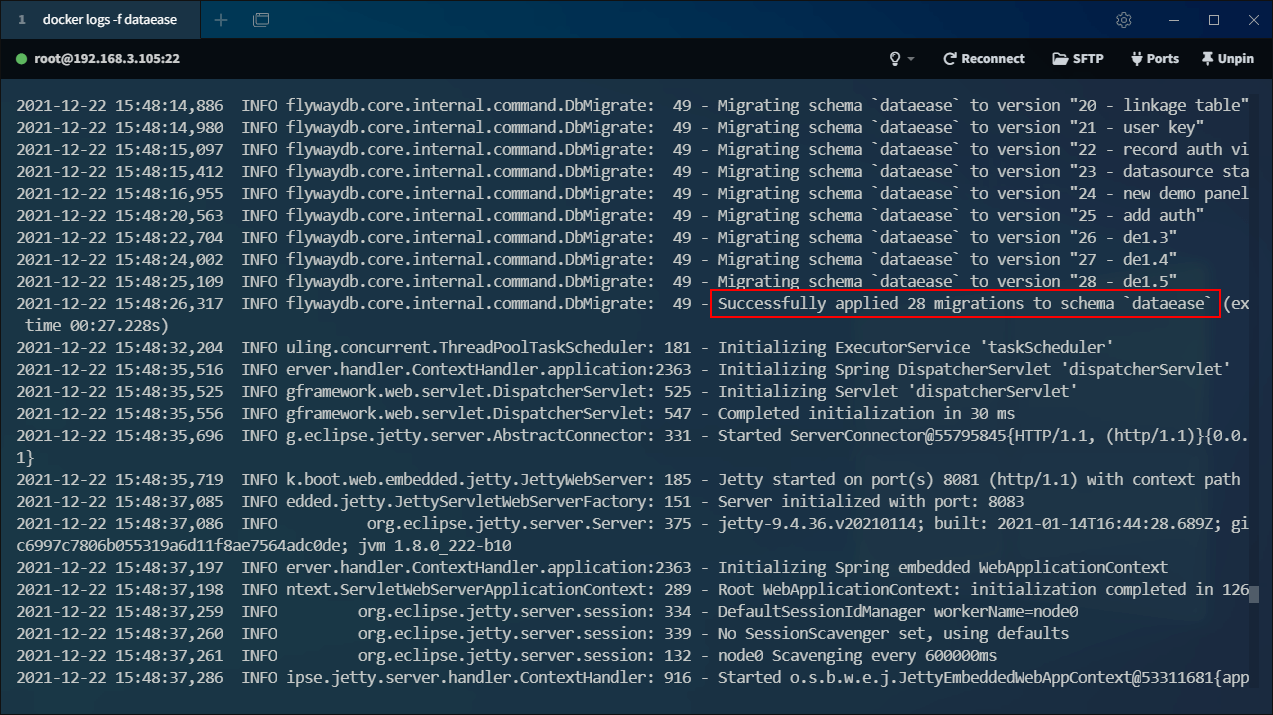Expand the dropdown arrow beside the lightbulb
This screenshot has width=1273, height=715.
click(911, 59)
